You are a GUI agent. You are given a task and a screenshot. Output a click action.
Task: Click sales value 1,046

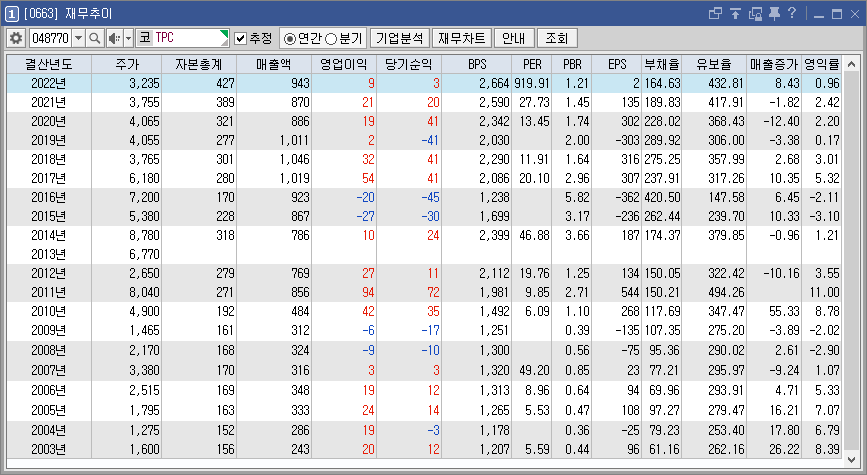[294, 159]
